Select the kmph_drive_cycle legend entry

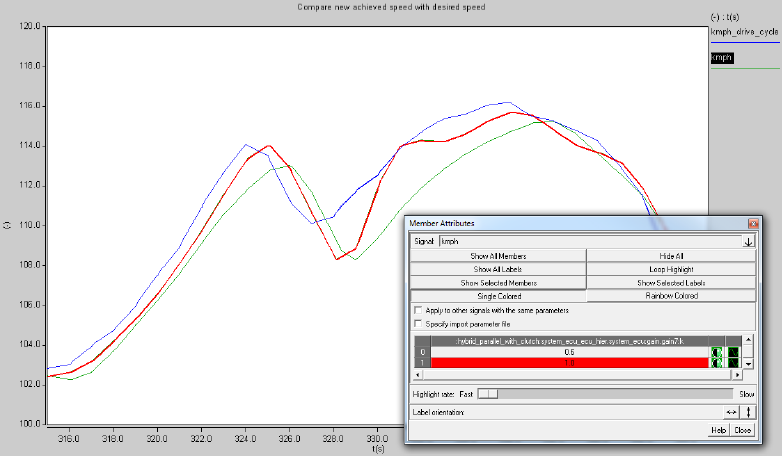tap(744, 32)
